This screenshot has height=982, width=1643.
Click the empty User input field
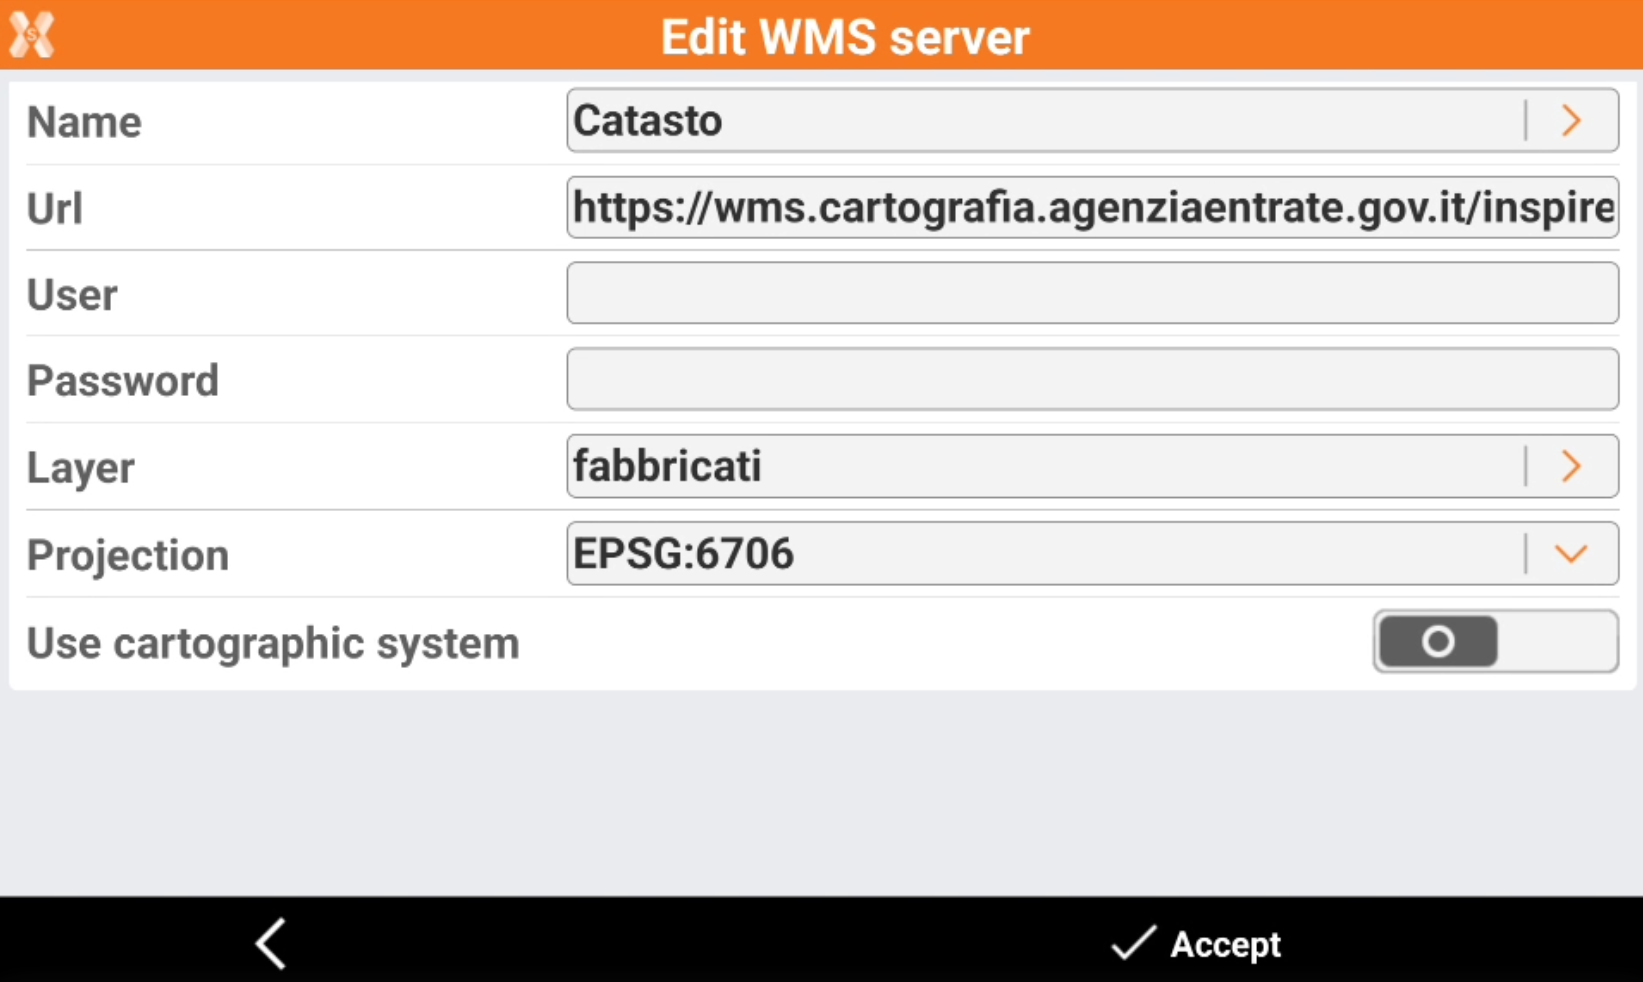(1092, 293)
